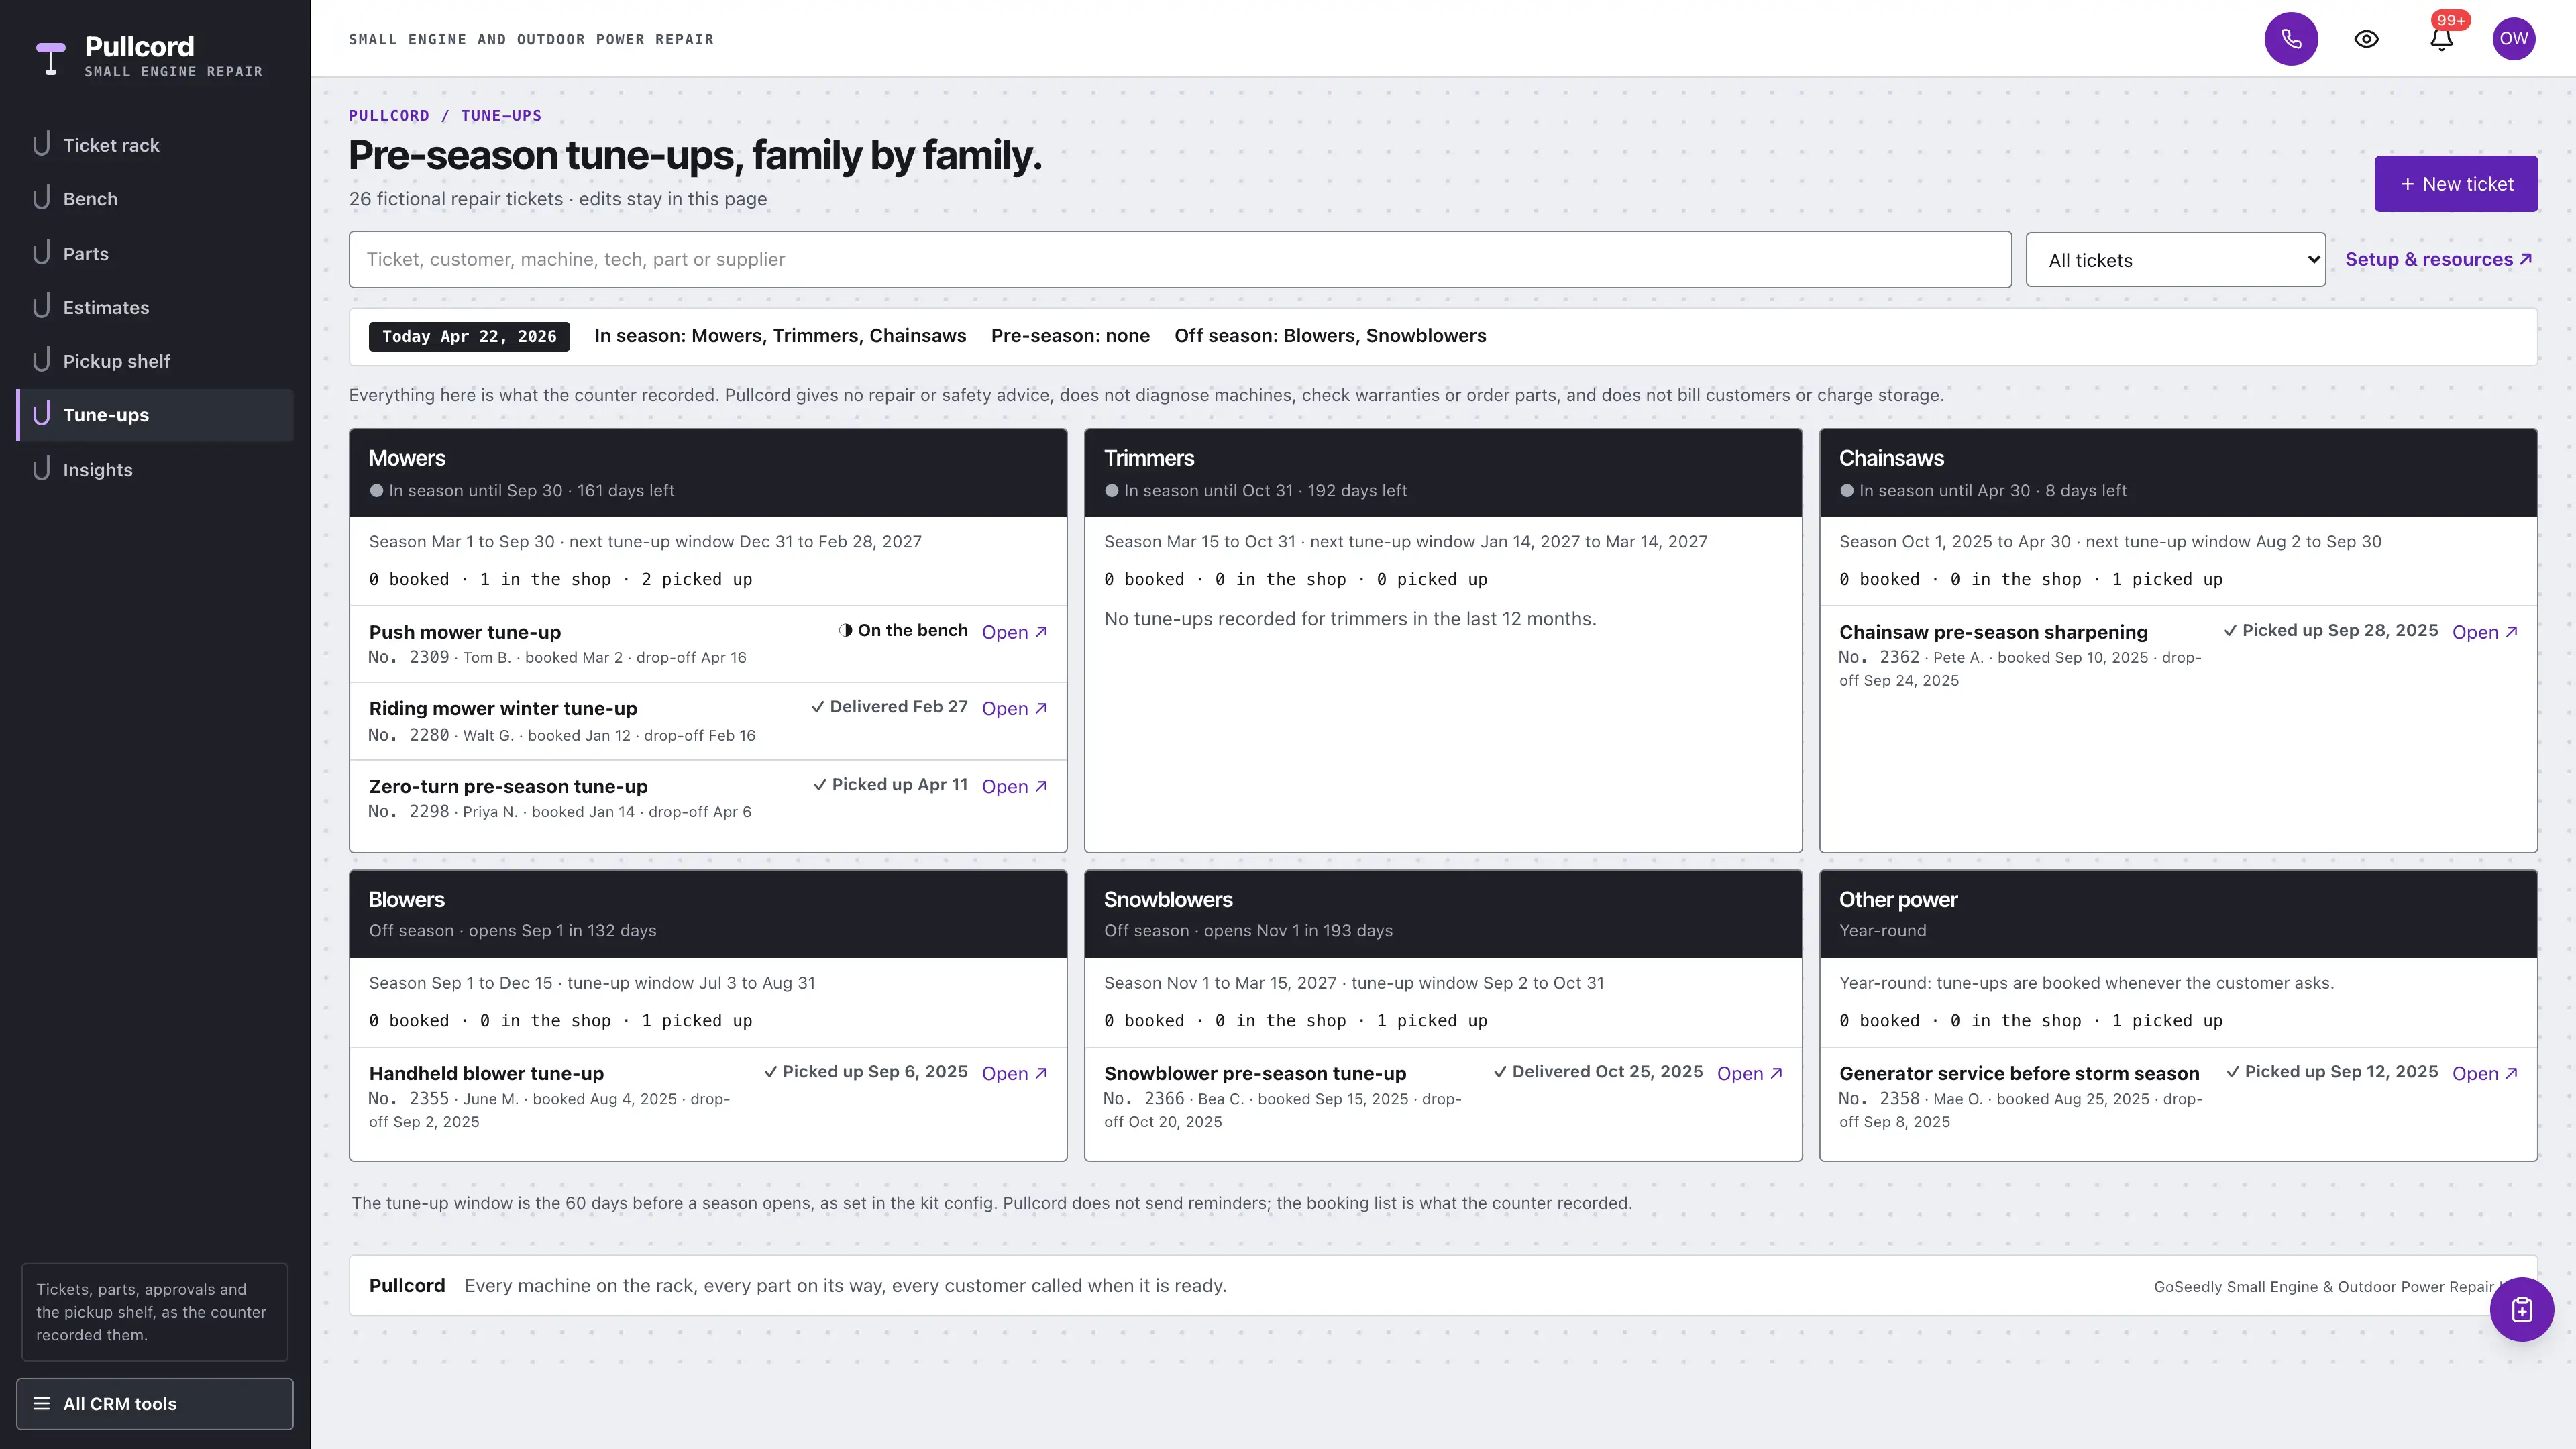This screenshot has width=2576, height=1449.
Task: Click the purple phone call icon
Action: pos(2291,39)
